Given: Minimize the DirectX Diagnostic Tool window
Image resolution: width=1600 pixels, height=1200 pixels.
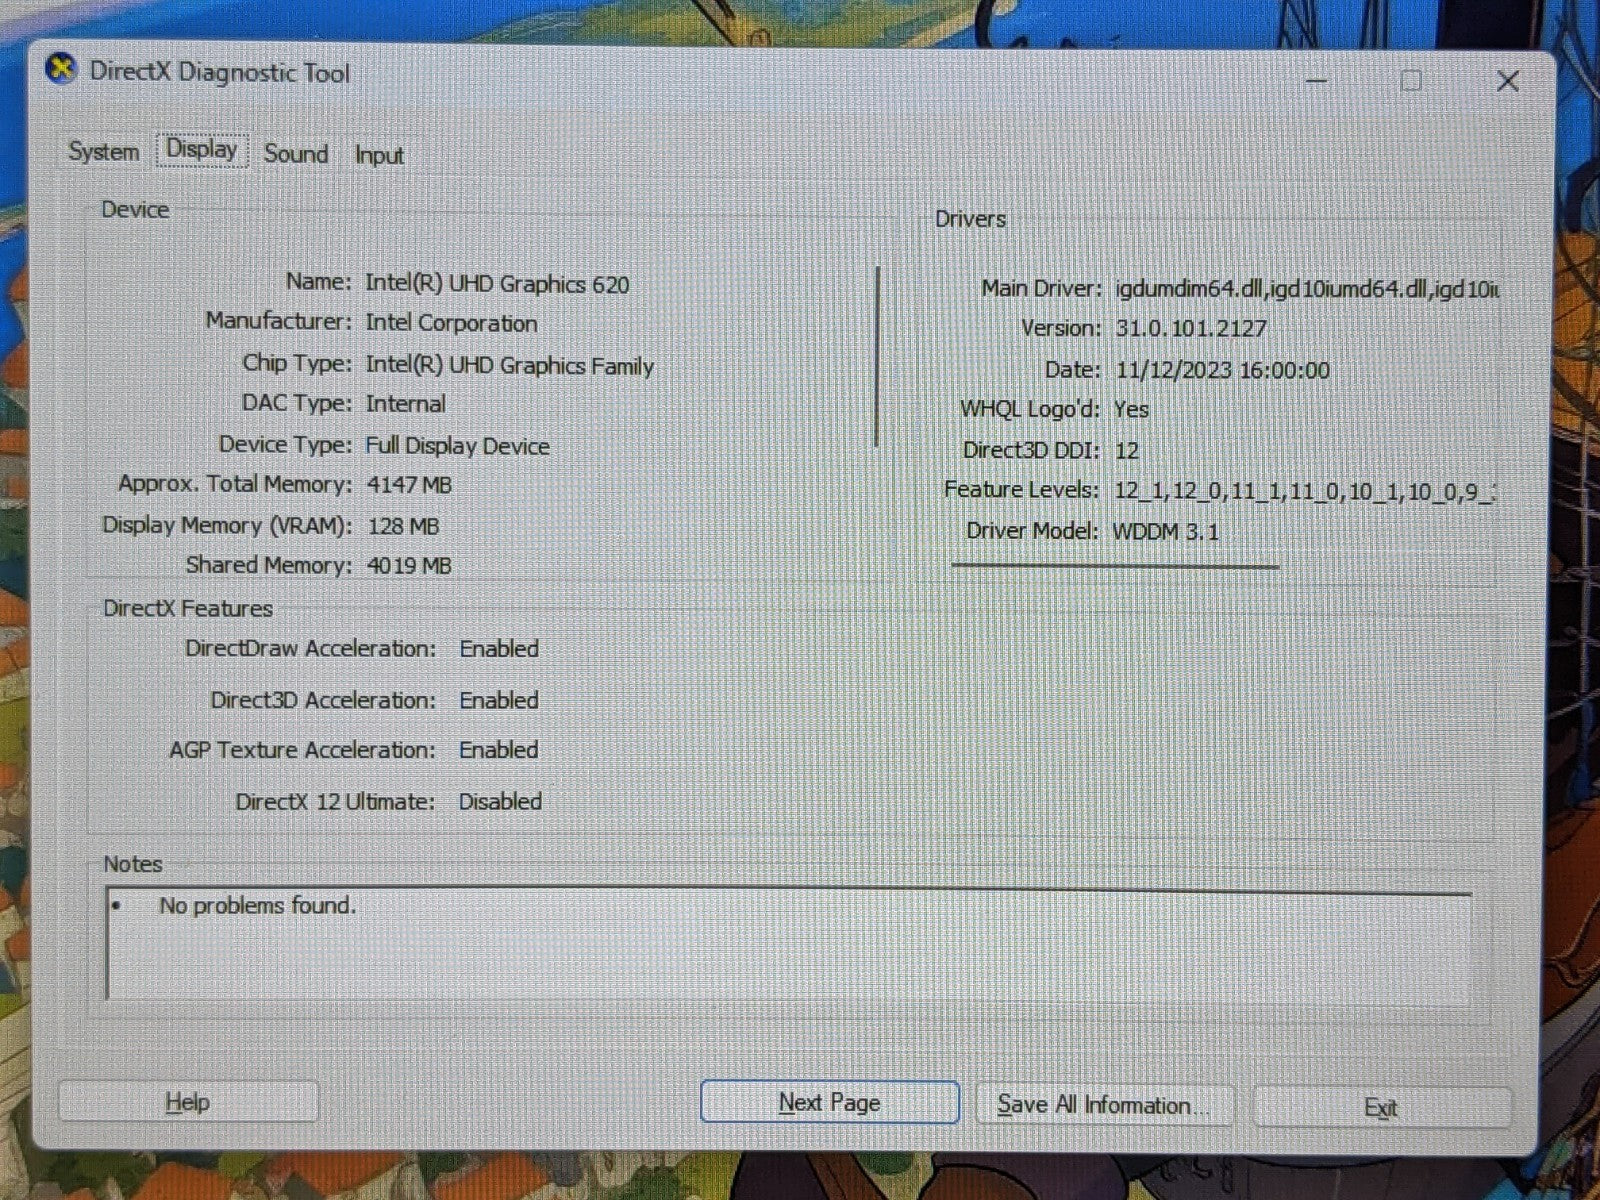Looking at the screenshot, I should tap(1317, 81).
